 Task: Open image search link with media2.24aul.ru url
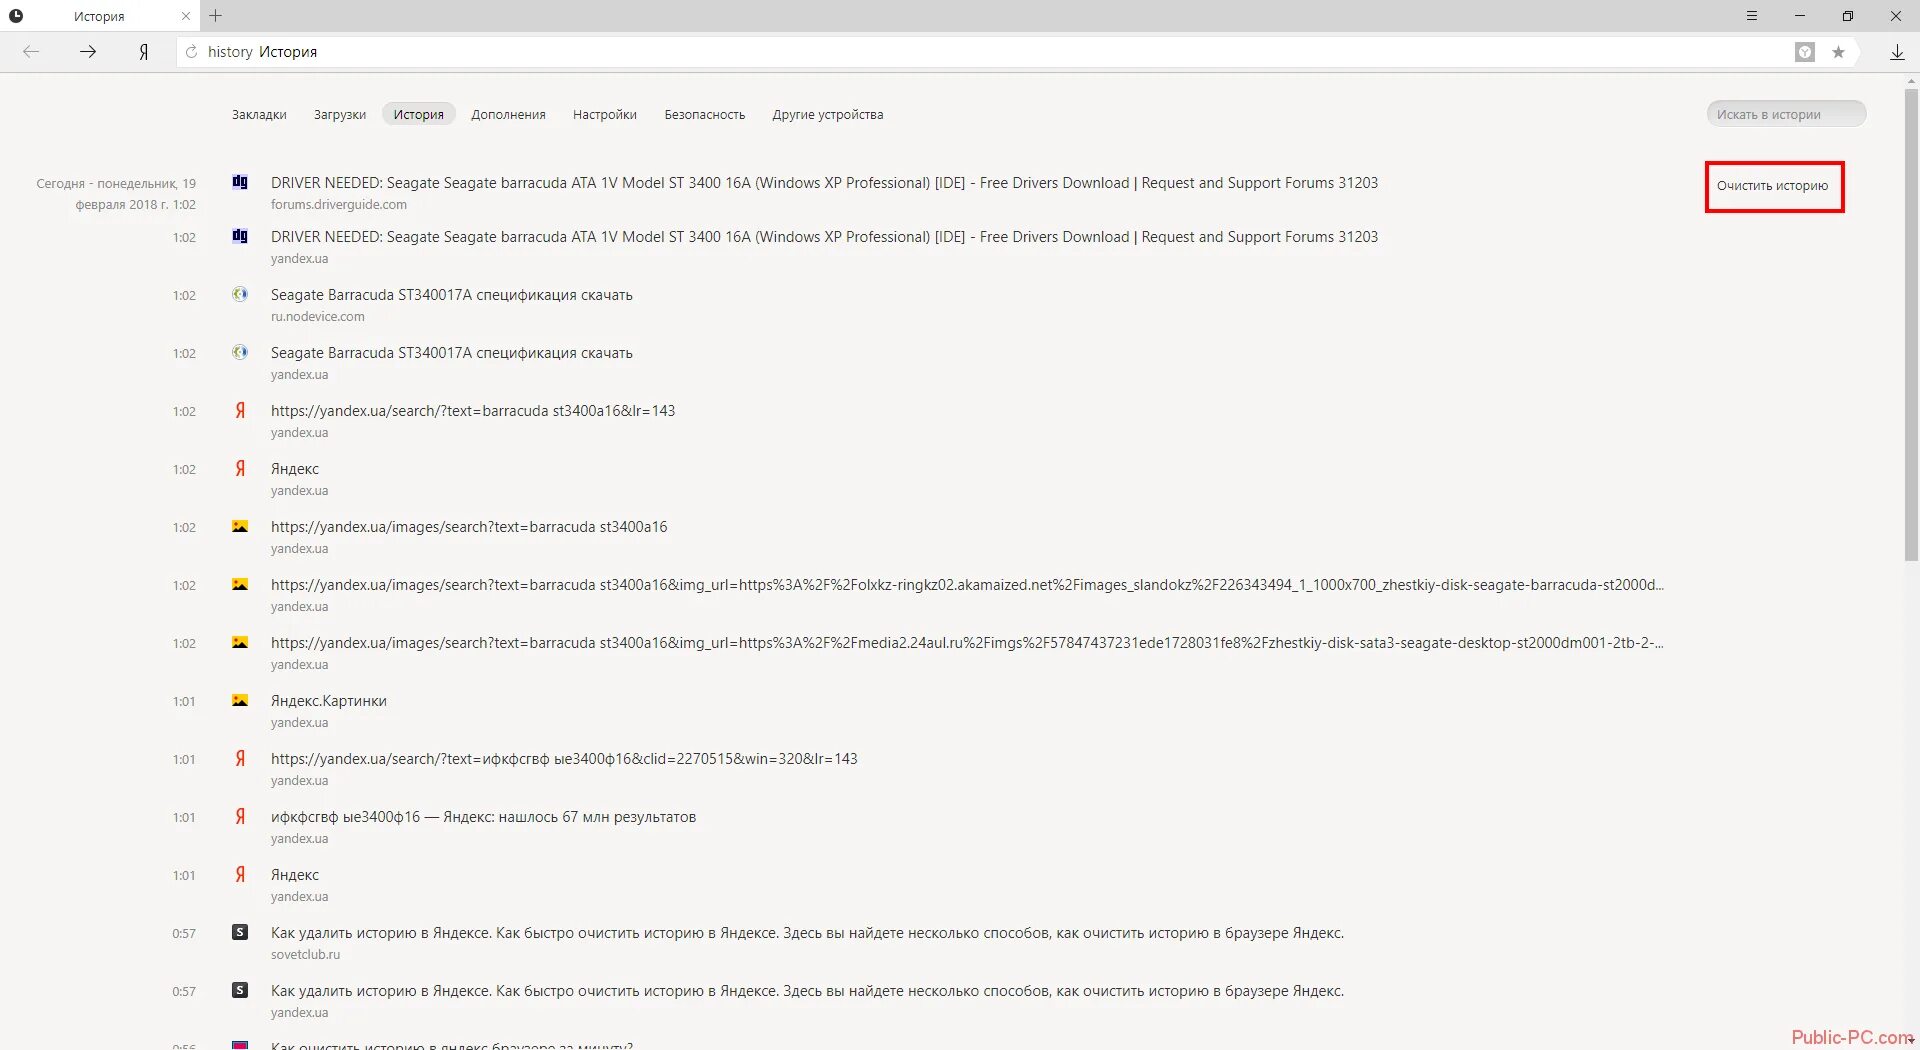[967, 643]
